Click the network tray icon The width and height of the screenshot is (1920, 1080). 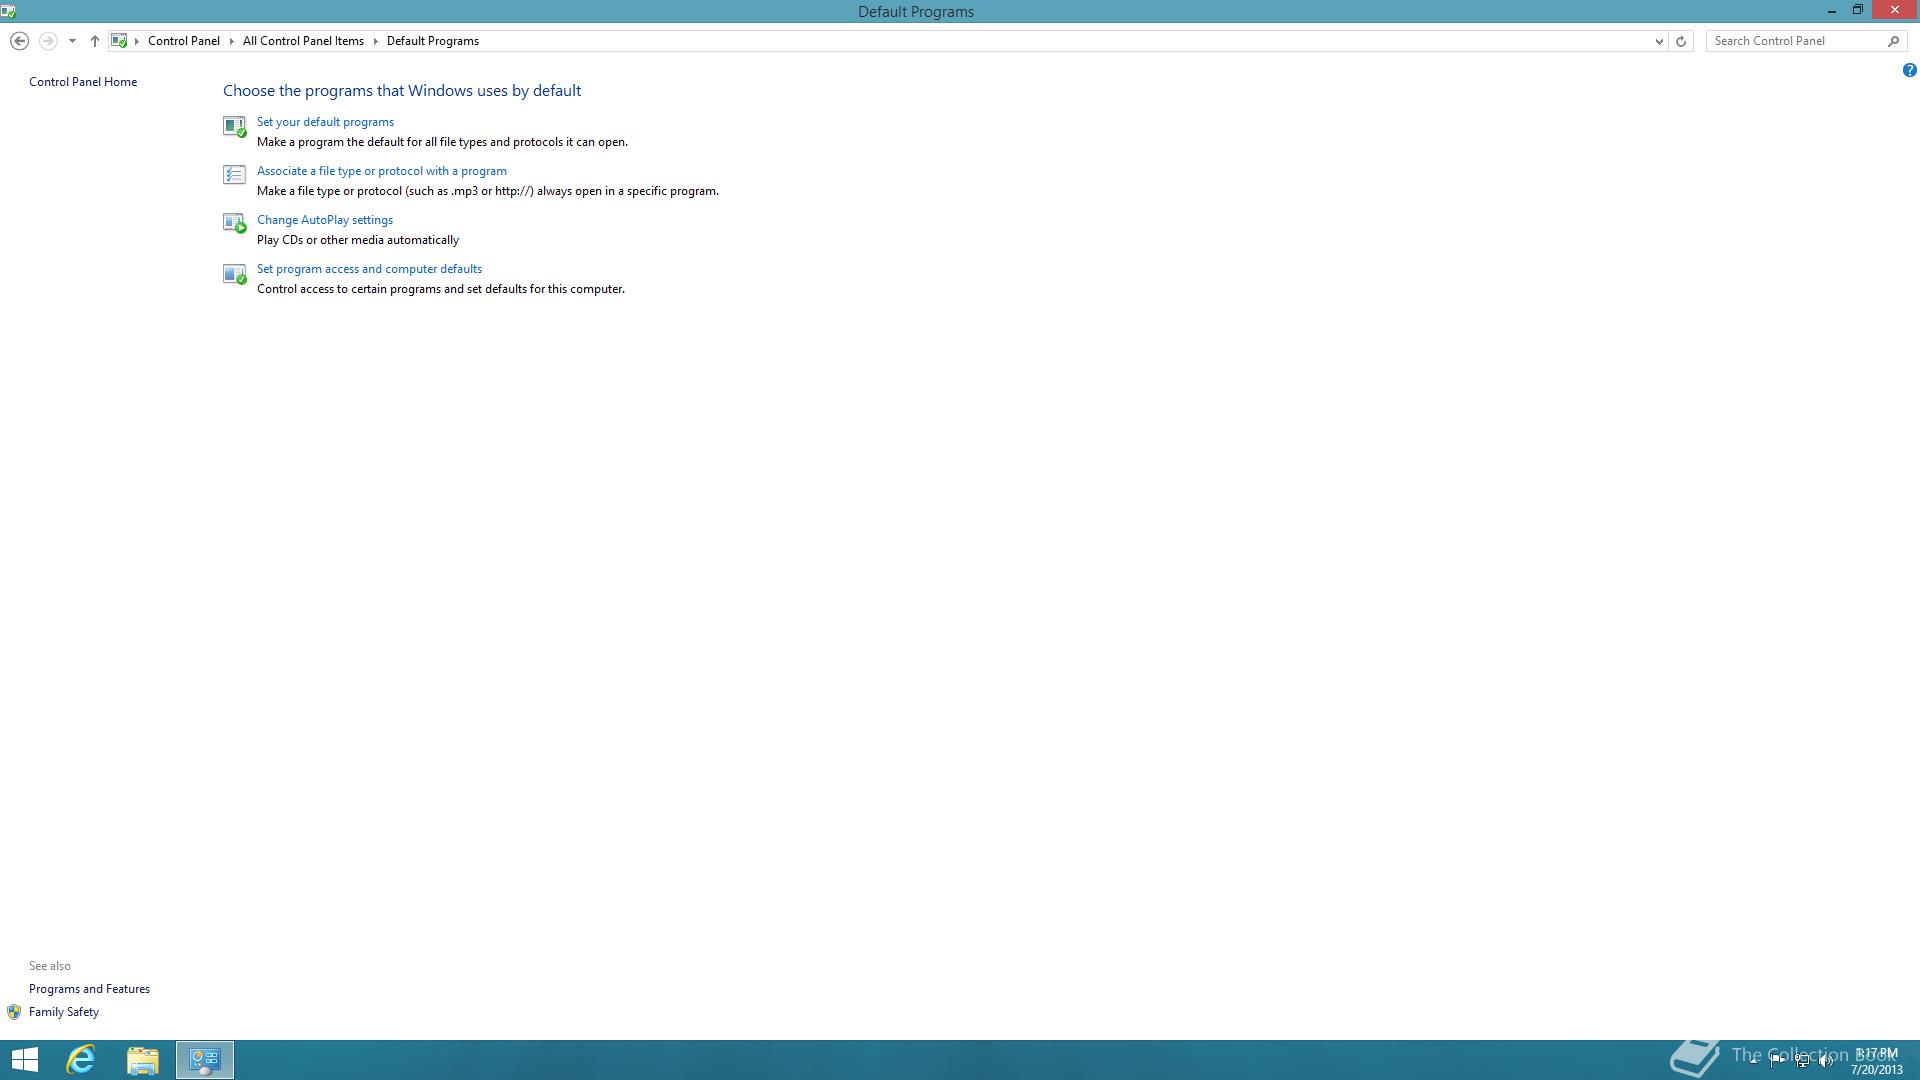coord(1802,1061)
